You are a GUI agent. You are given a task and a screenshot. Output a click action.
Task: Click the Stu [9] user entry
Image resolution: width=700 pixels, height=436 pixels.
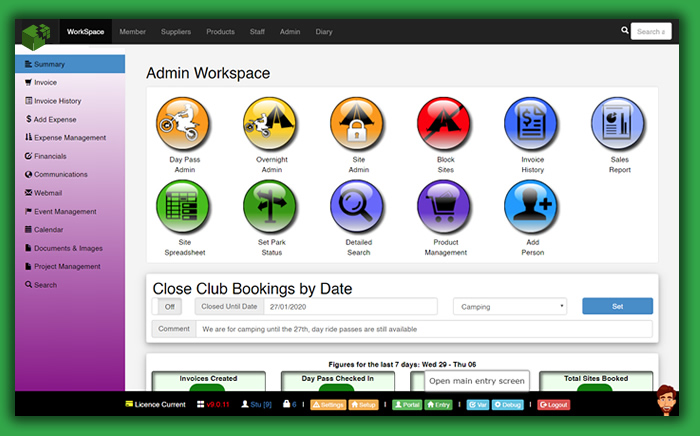coord(257,404)
